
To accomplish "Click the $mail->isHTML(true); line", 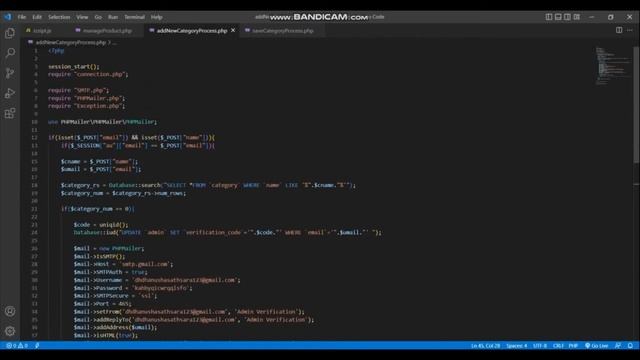I will point(106,336).
